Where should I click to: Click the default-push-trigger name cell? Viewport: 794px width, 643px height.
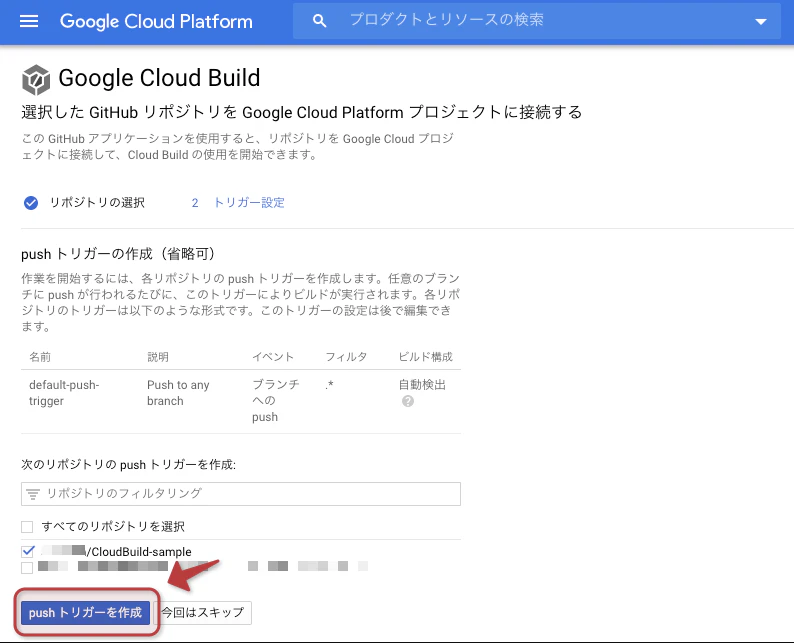click(x=64, y=393)
